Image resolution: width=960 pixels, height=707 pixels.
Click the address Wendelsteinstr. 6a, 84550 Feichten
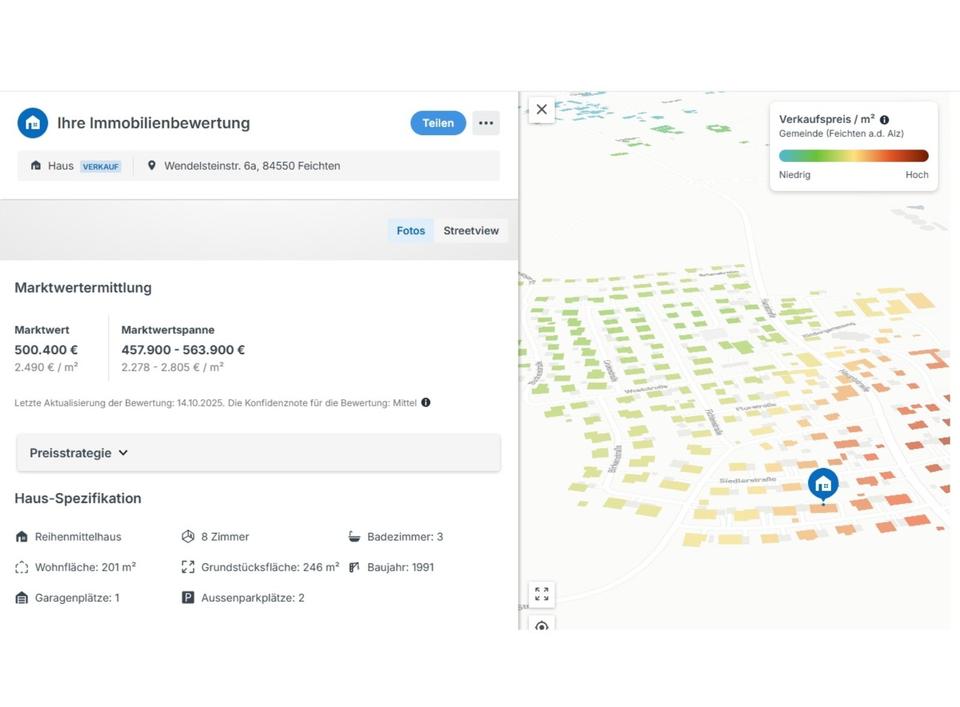[252, 166]
